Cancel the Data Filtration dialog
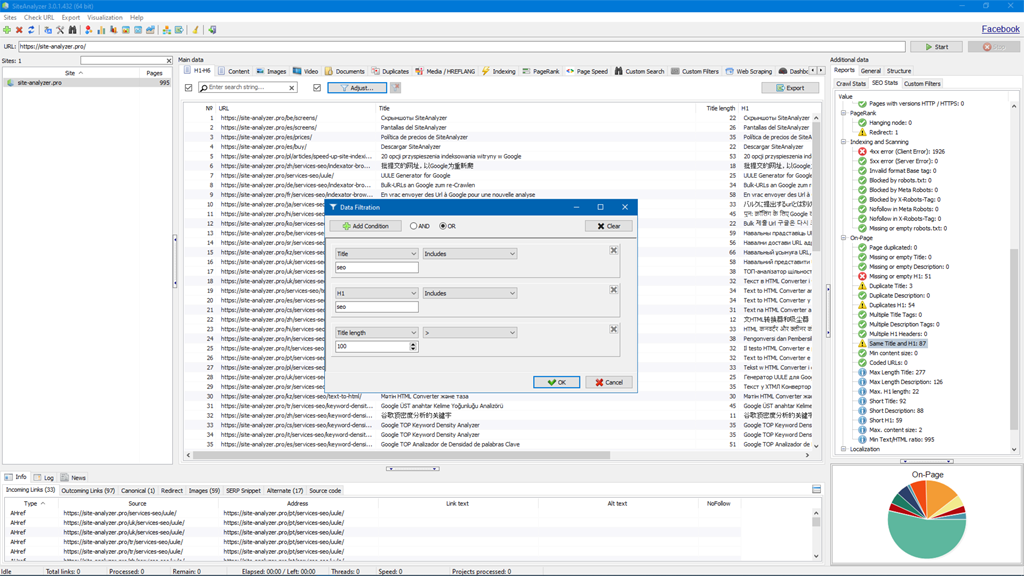This screenshot has width=1024, height=576. coord(609,382)
